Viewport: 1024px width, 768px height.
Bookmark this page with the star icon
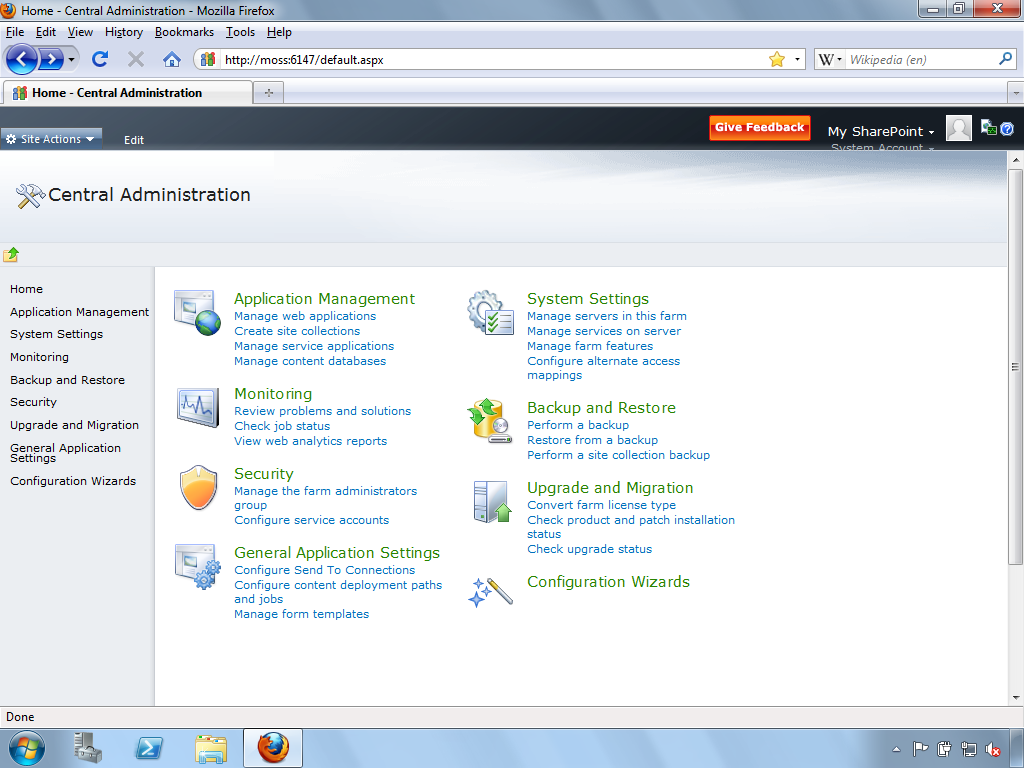[x=777, y=60]
